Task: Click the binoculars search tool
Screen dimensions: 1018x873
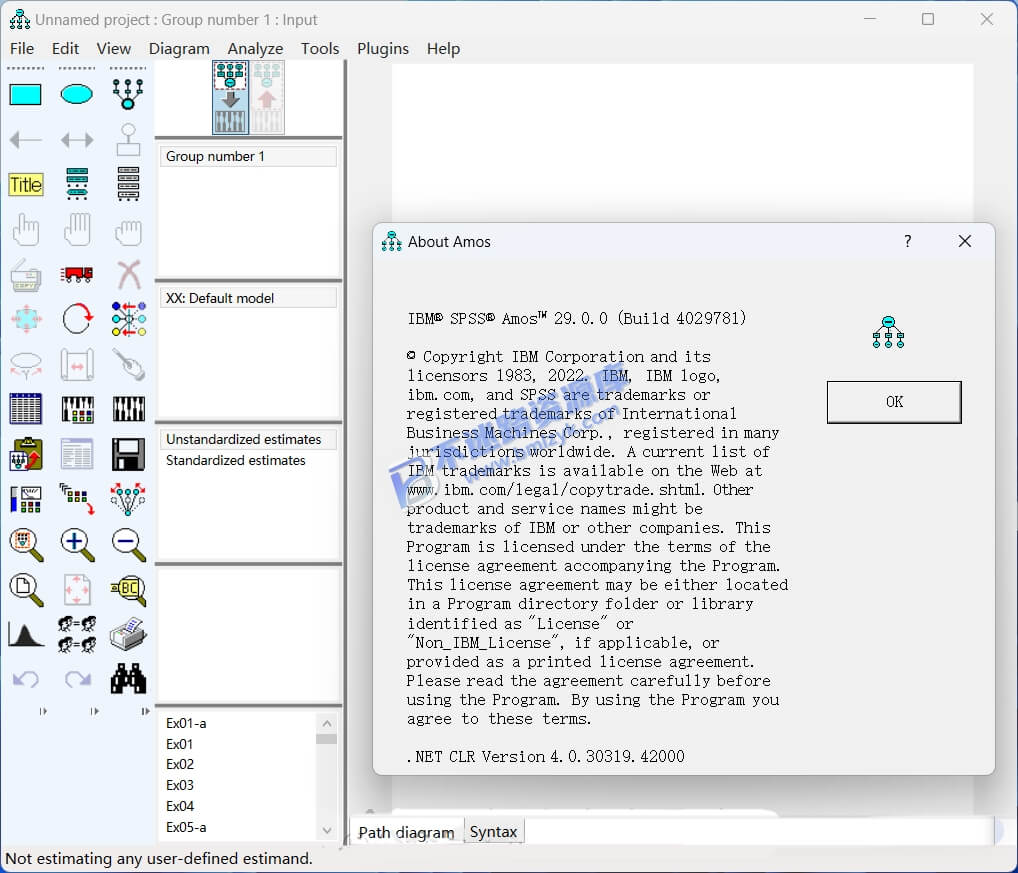Action: (129, 679)
